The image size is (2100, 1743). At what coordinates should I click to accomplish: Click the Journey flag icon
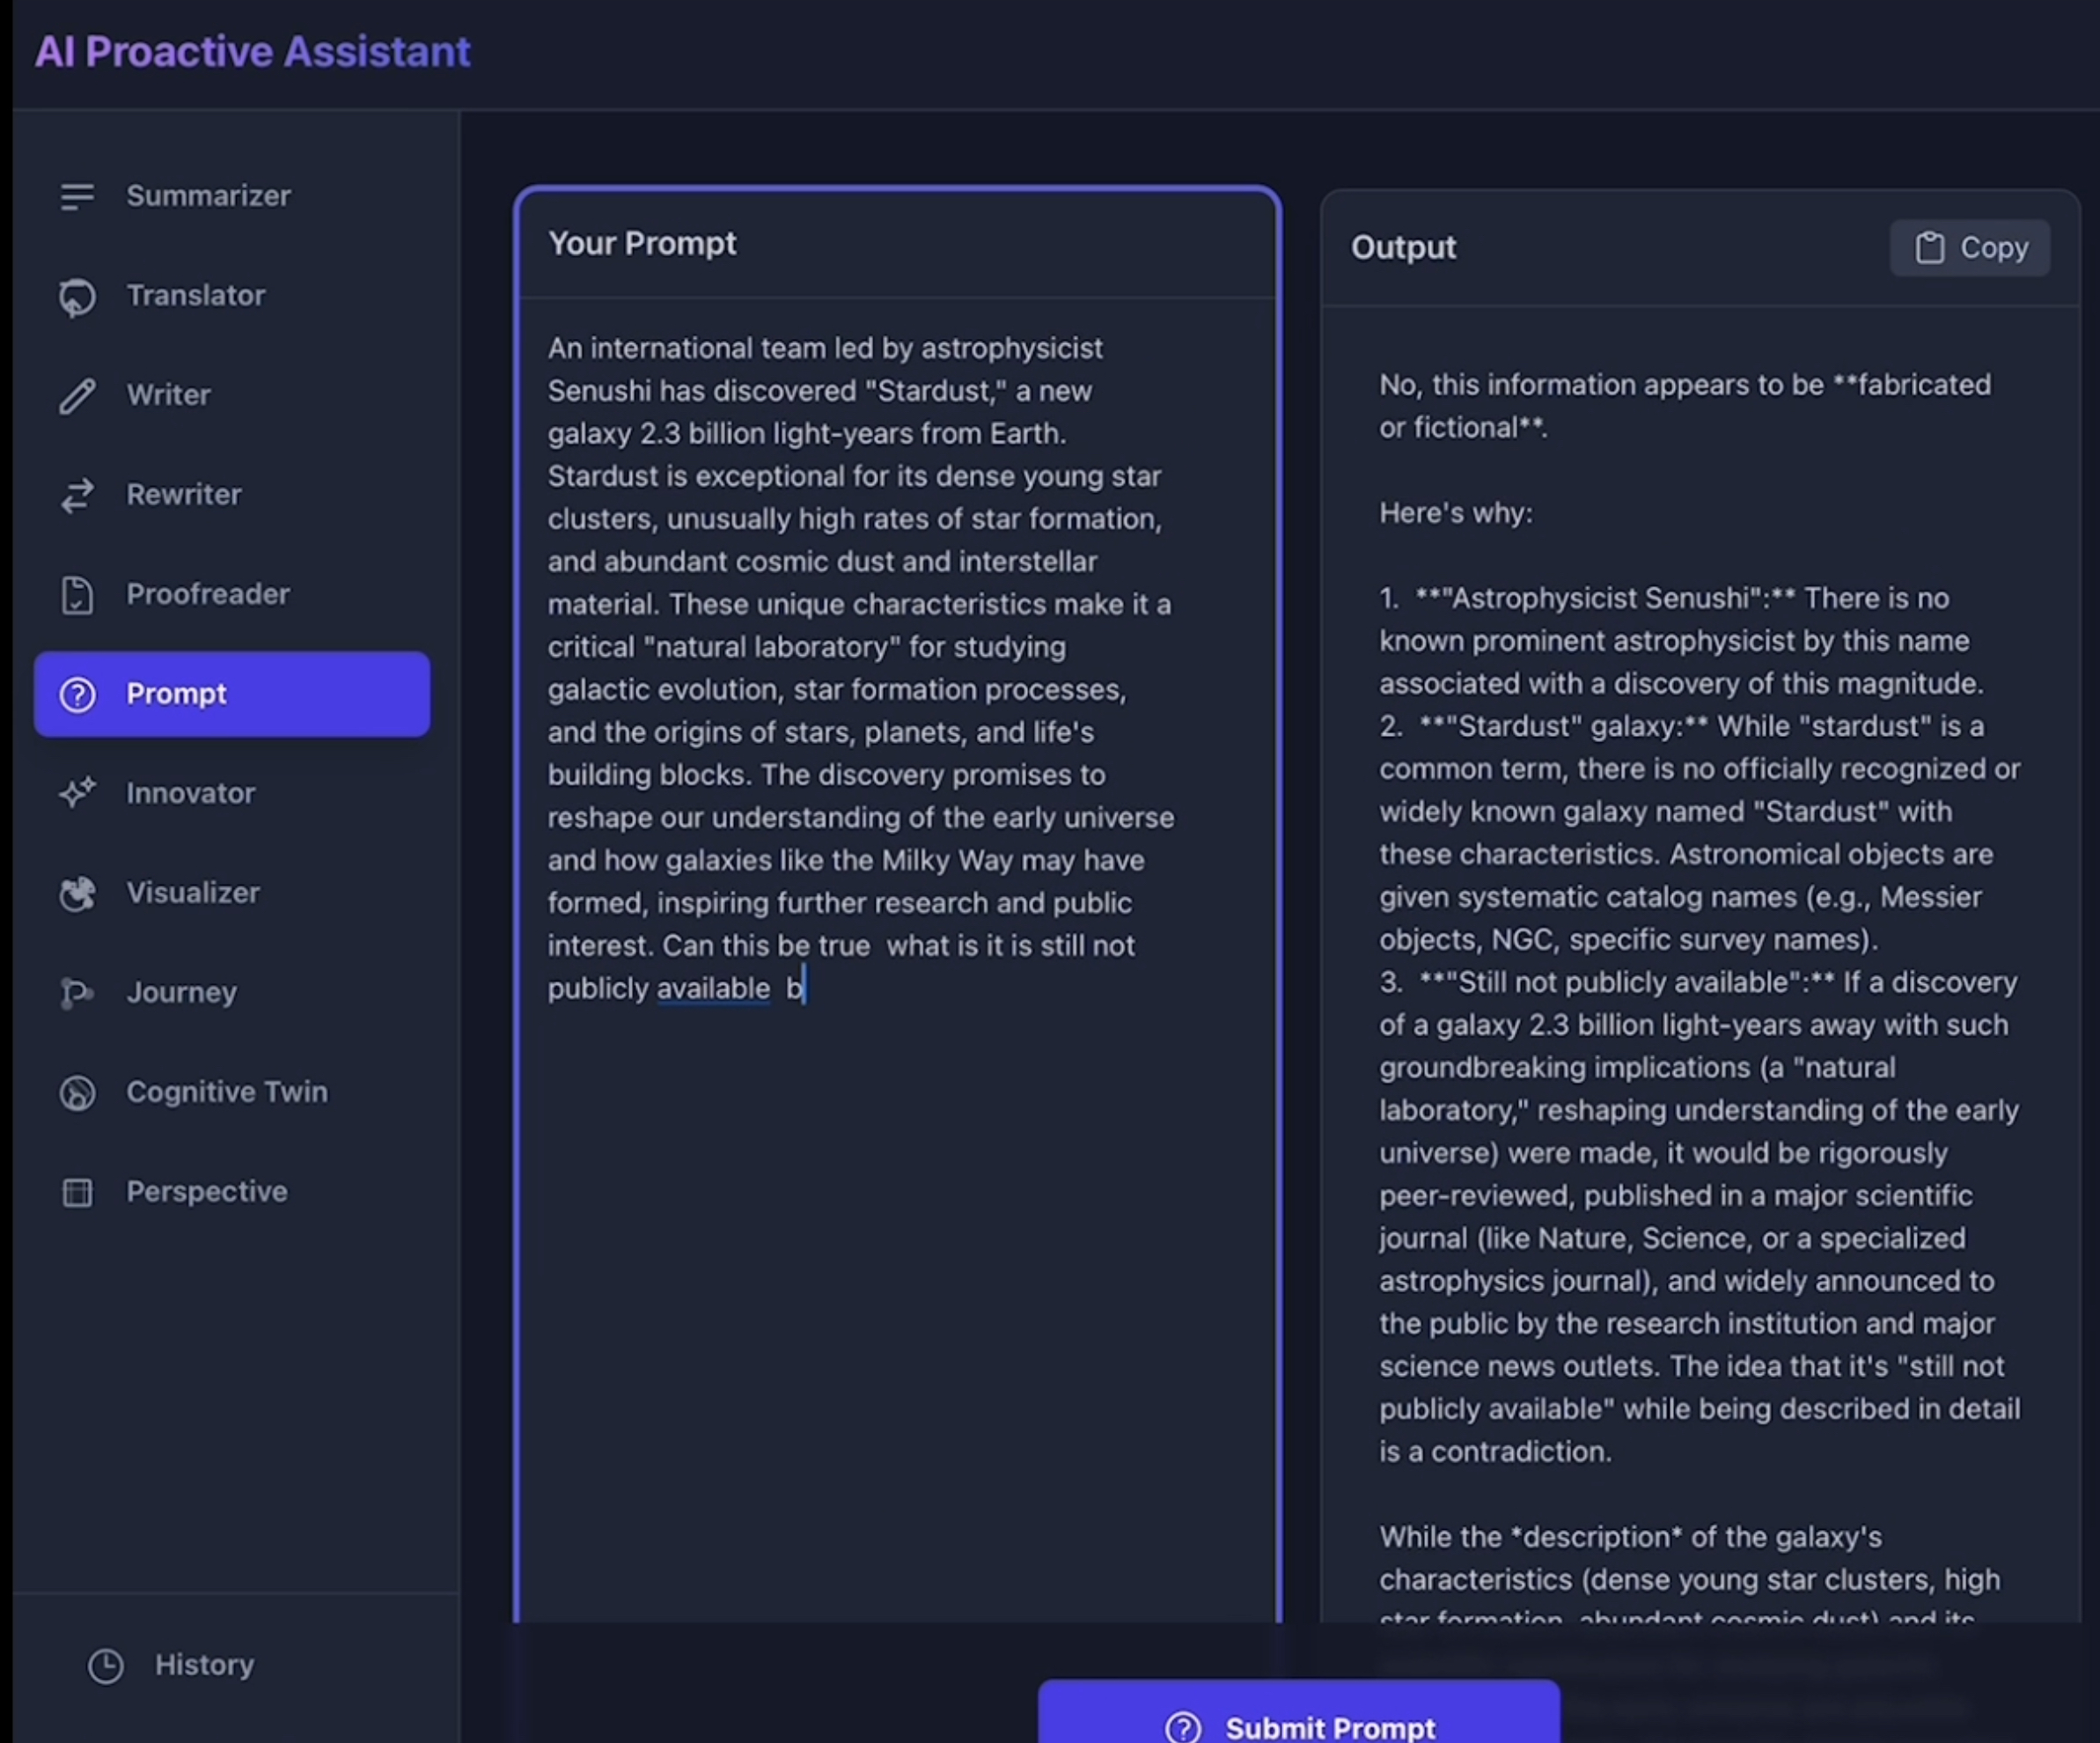click(77, 993)
